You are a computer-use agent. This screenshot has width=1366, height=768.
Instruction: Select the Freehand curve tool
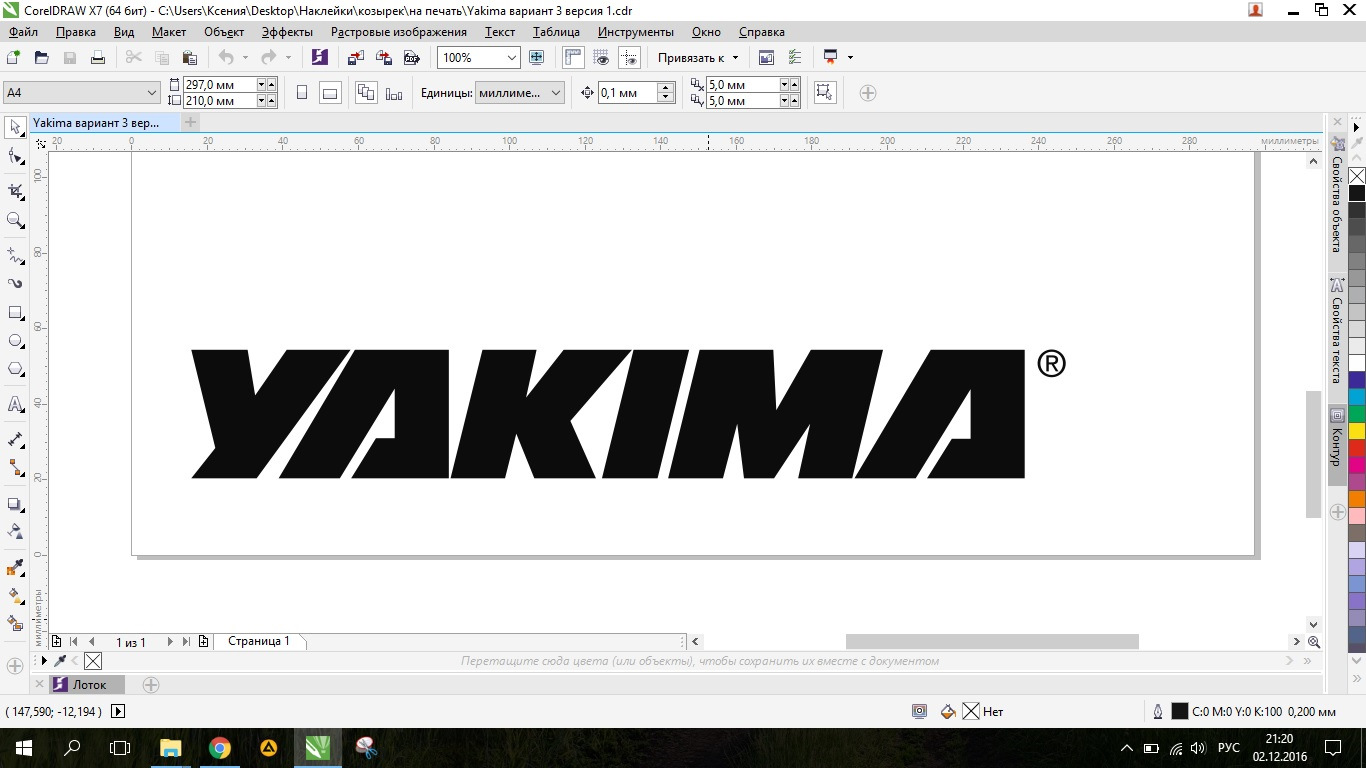pos(16,255)
